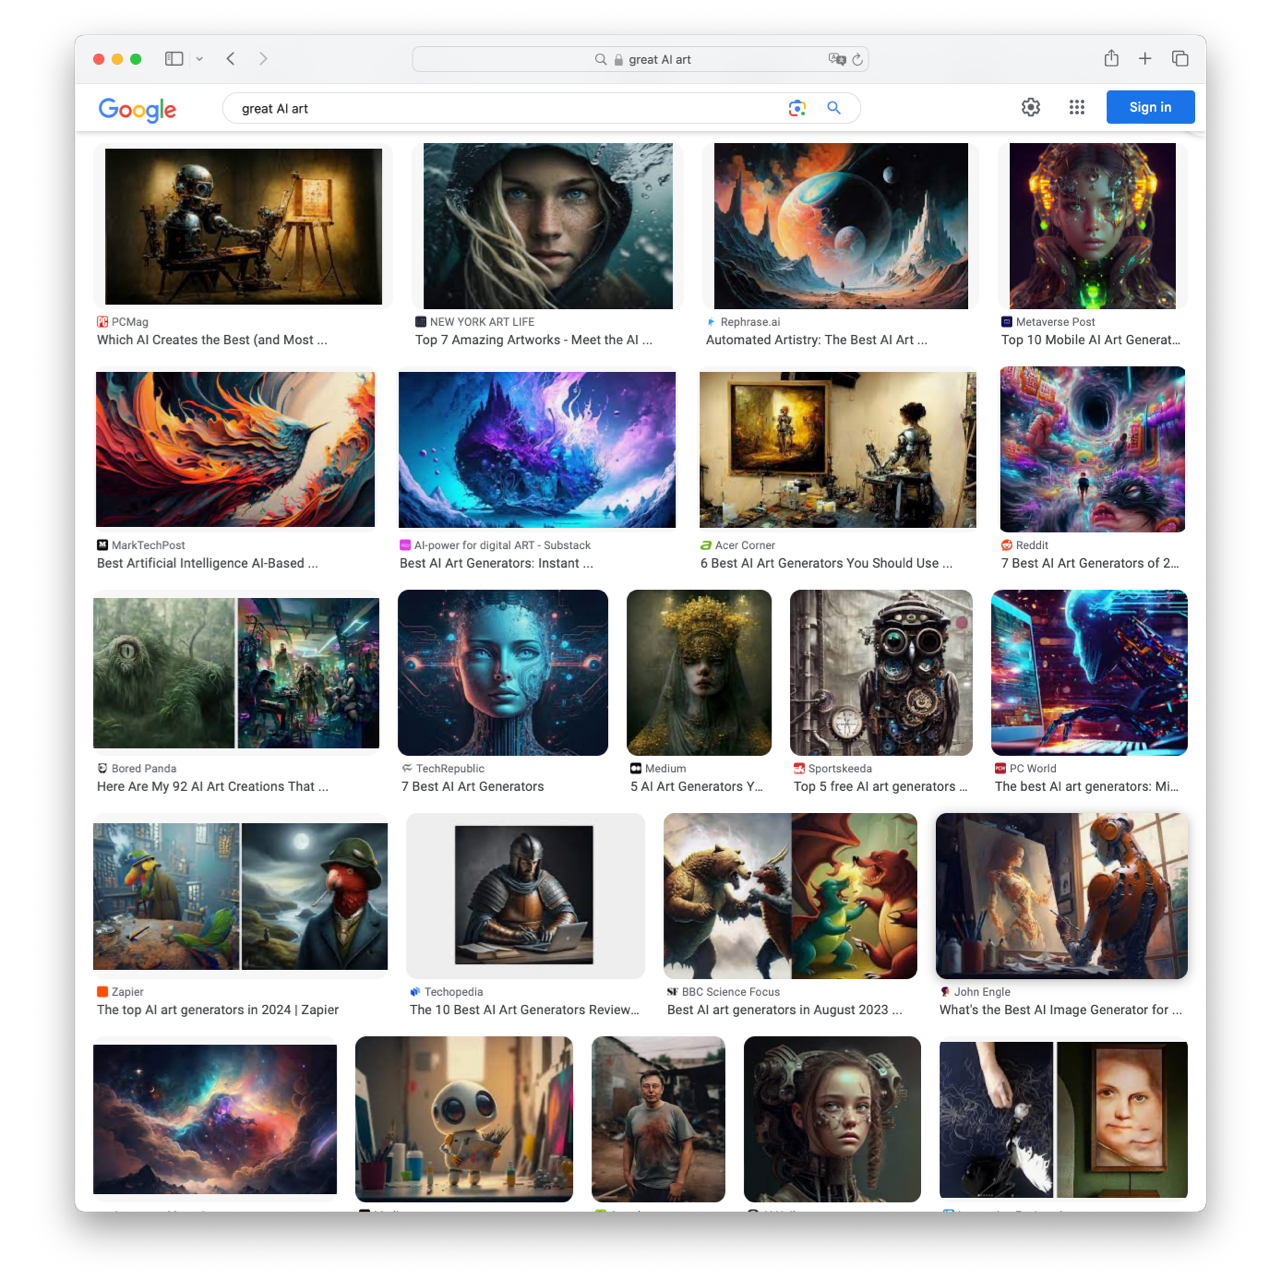1280x1280 pixels.
Task: Open the Google apps grid
Action: [1077, 107]
